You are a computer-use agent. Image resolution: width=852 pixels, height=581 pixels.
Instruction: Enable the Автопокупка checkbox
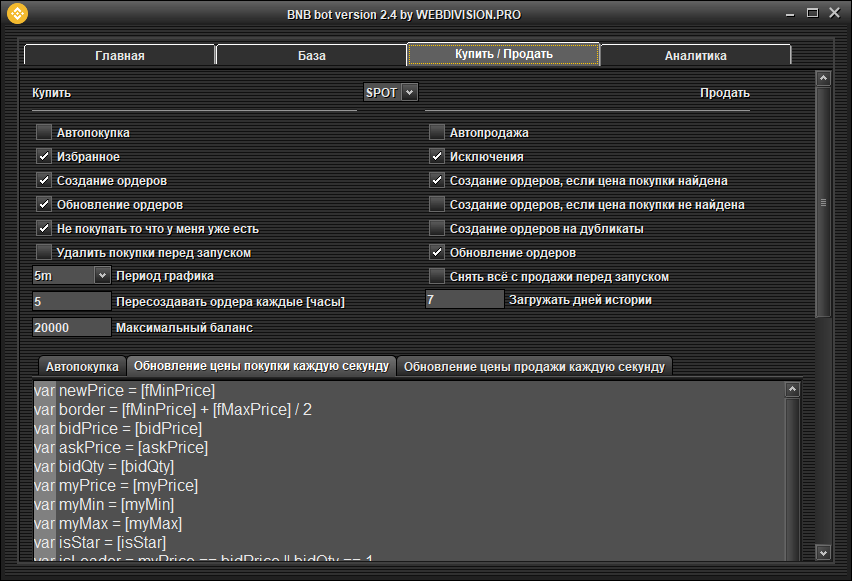44,132
